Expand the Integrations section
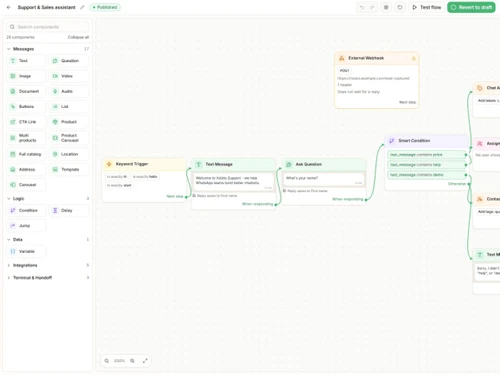 [48, 265]
